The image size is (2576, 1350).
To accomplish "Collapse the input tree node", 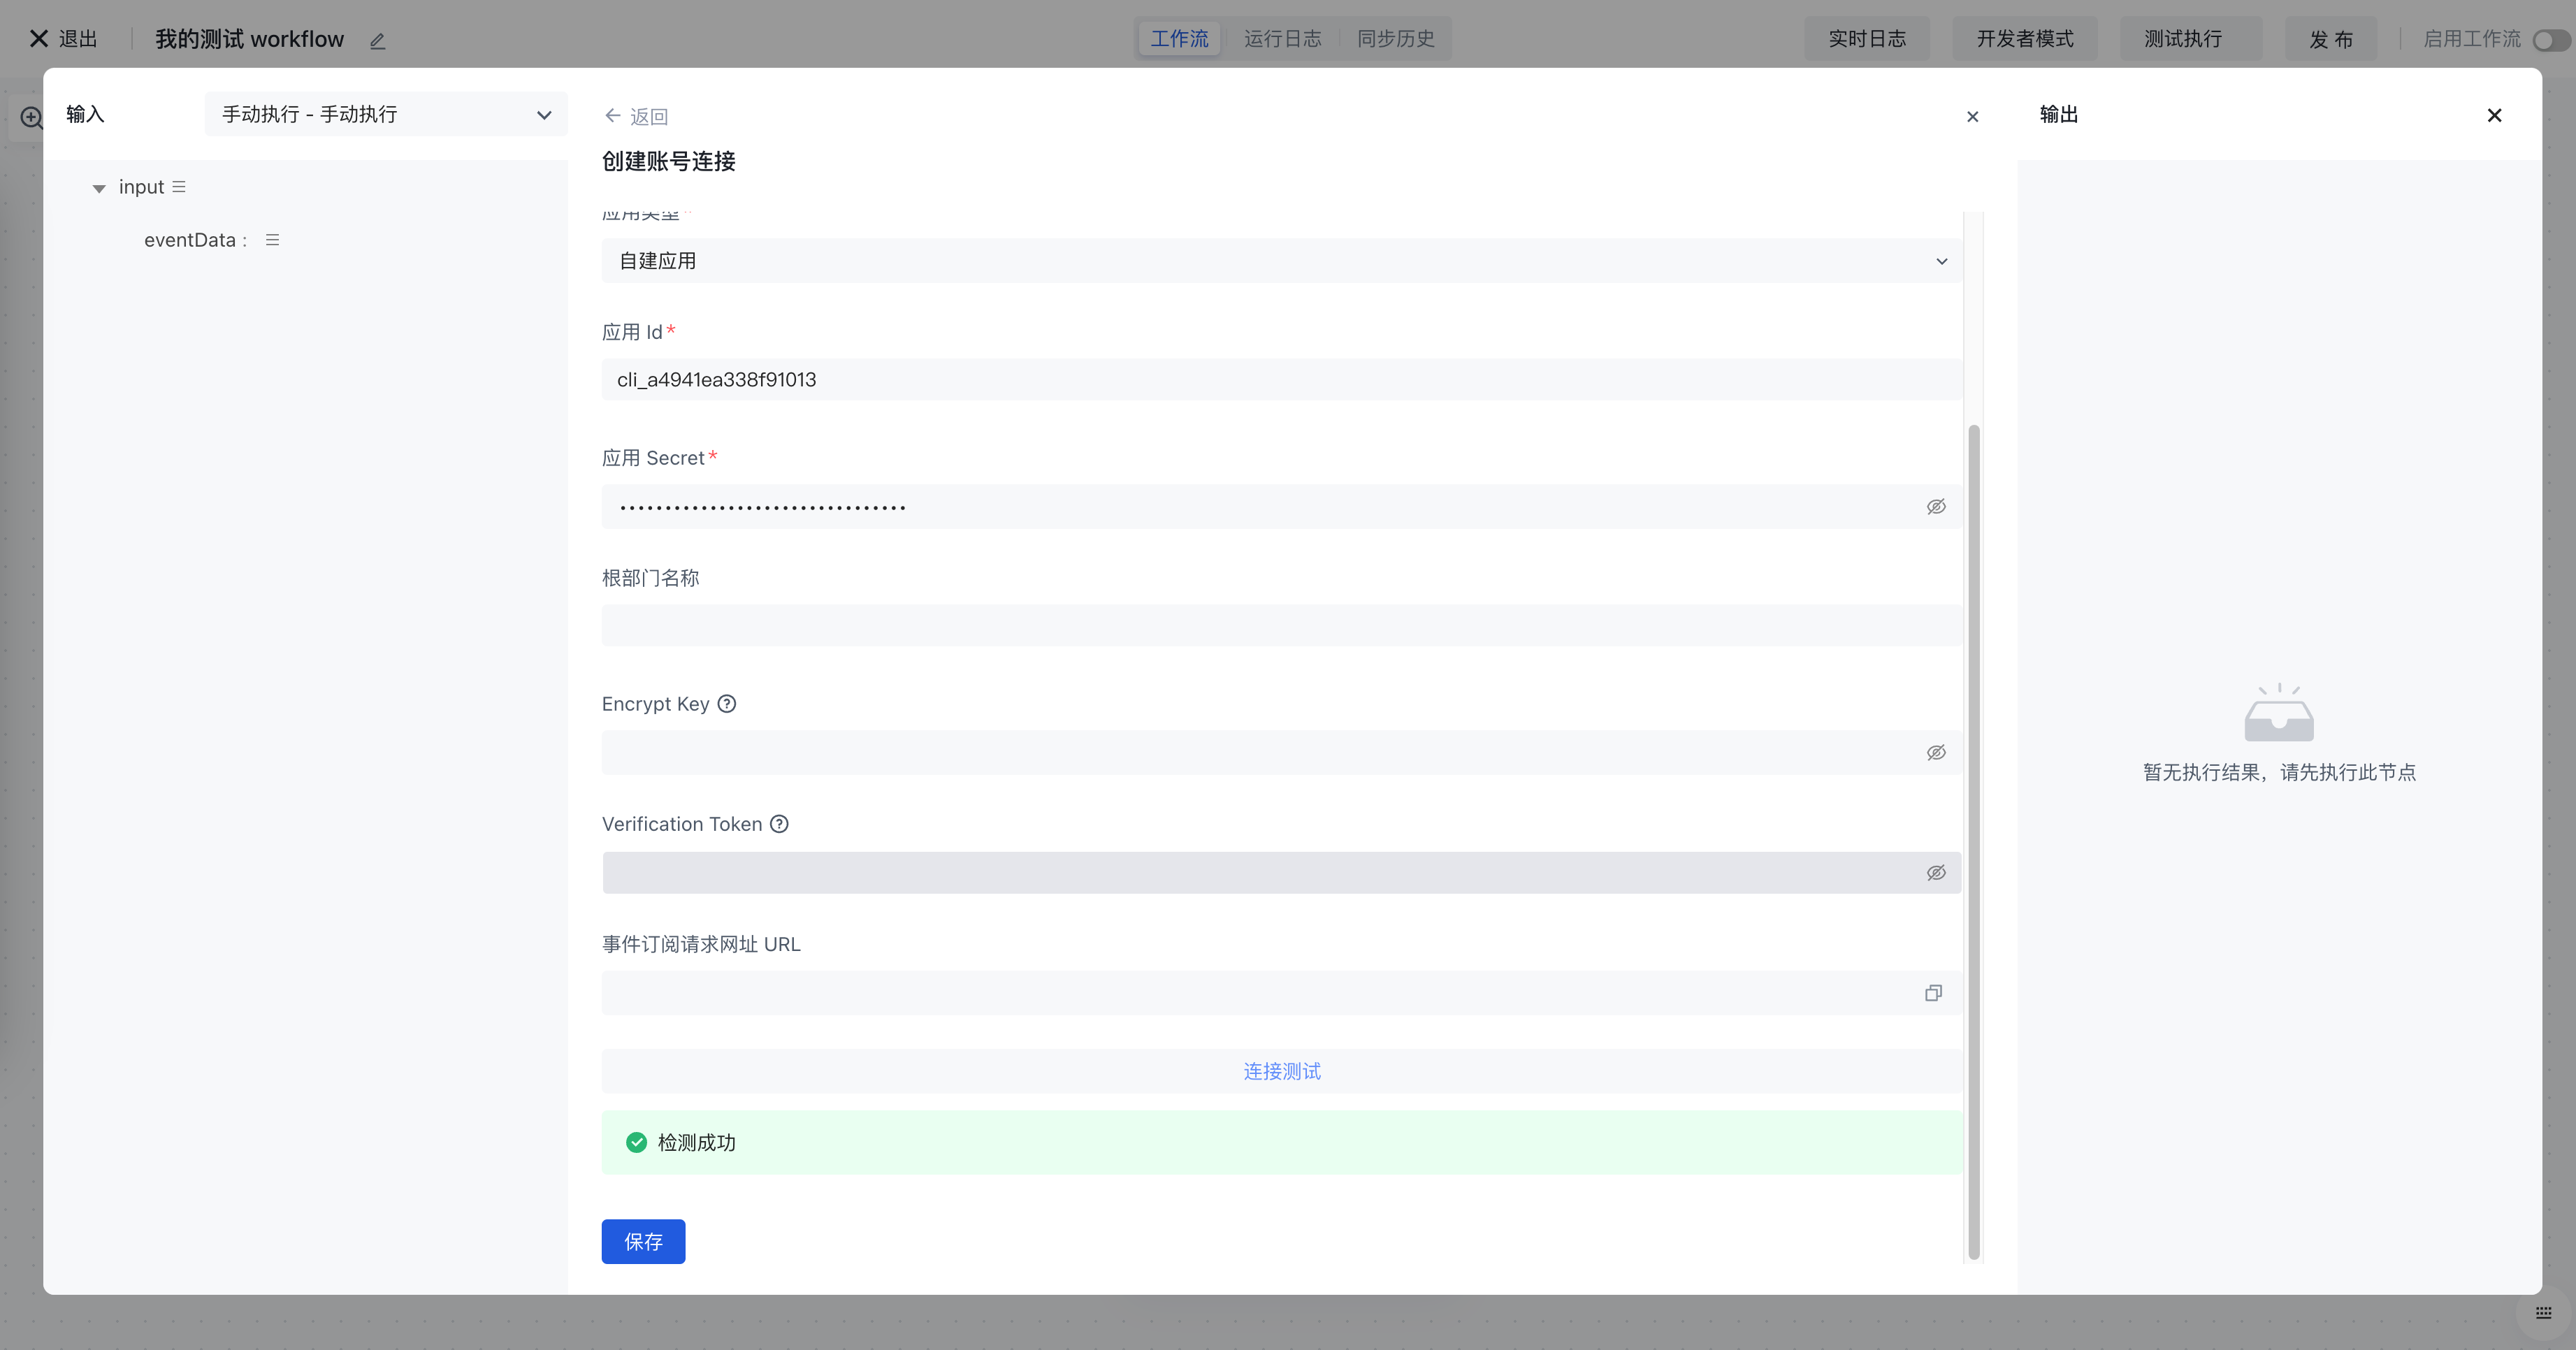I will click(99, 188).
